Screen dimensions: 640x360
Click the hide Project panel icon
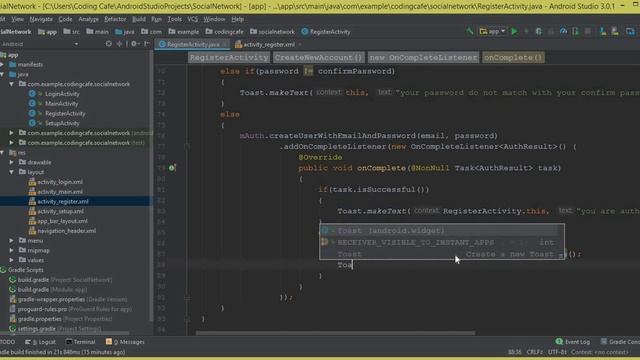(147, 44)
